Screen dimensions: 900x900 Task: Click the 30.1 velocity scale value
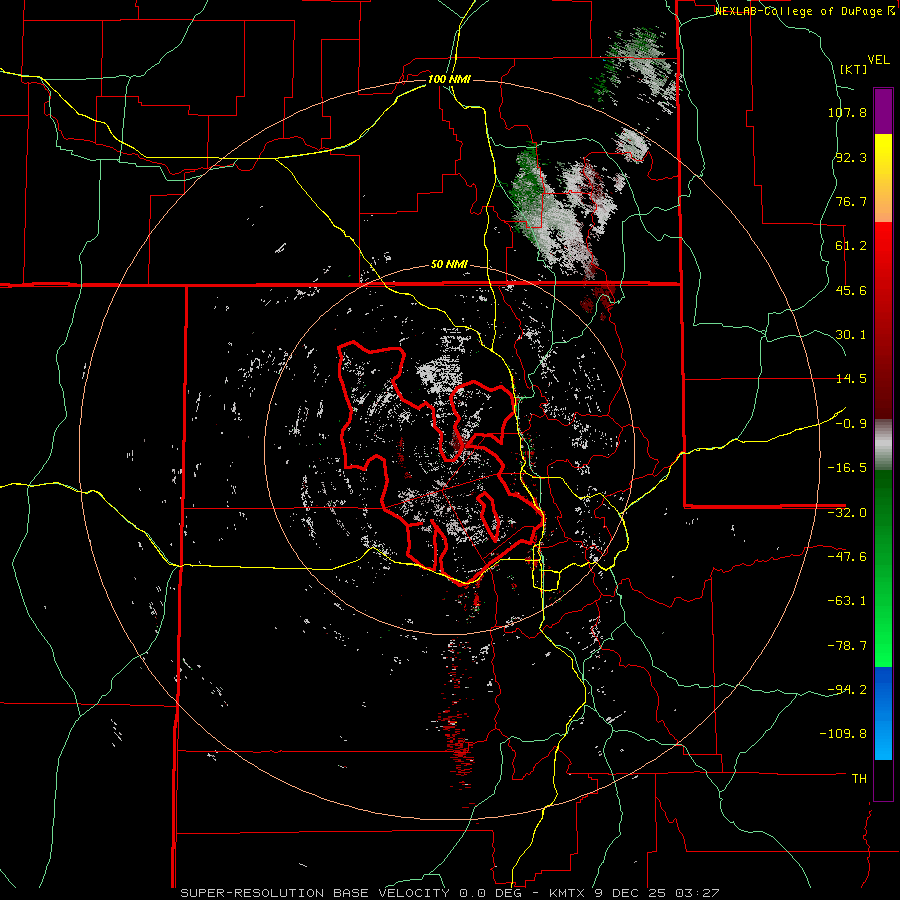coord(851,335)
